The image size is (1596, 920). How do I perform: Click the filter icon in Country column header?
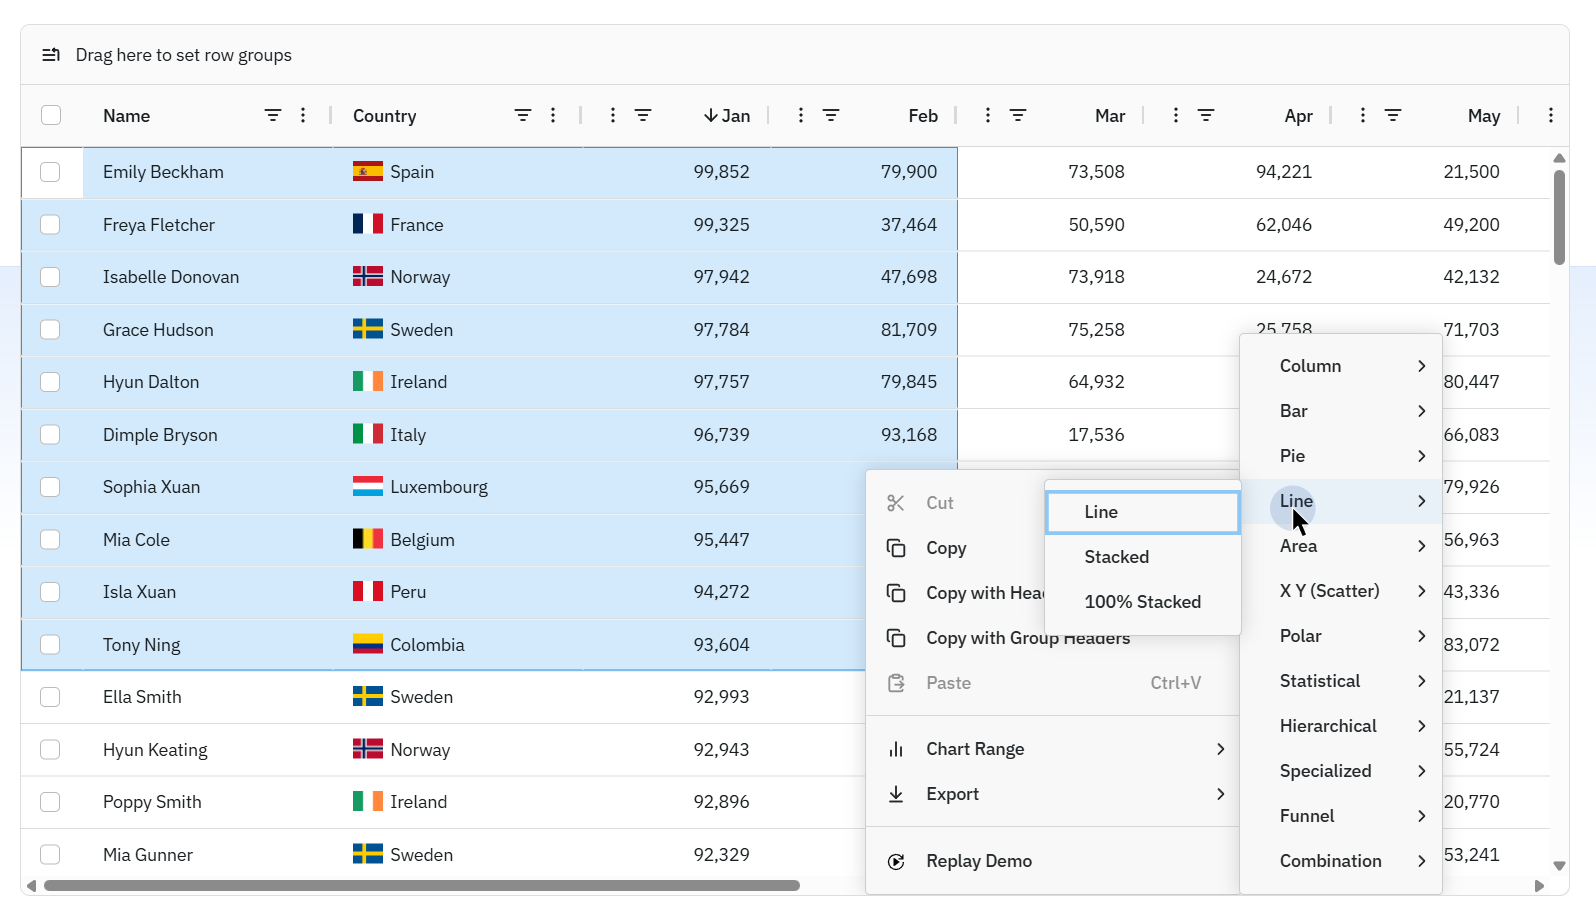(522, 116)
